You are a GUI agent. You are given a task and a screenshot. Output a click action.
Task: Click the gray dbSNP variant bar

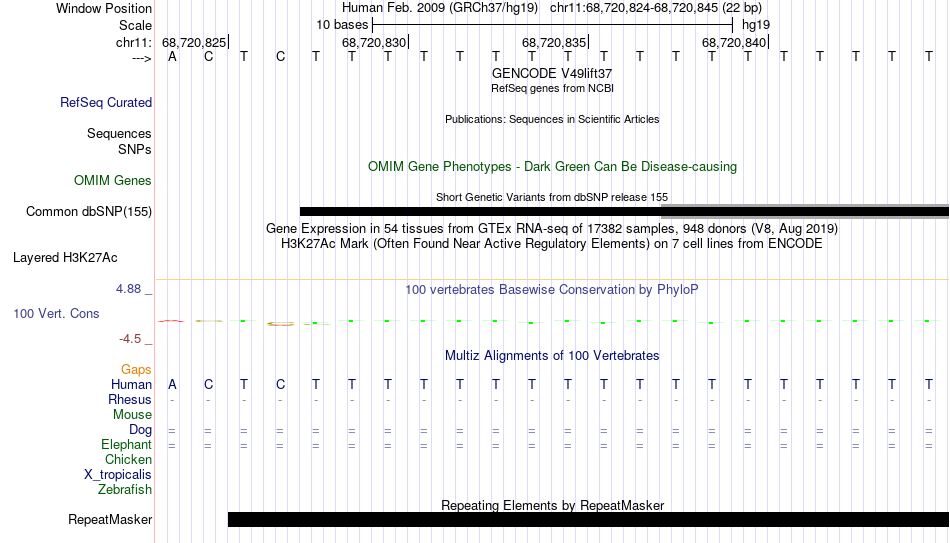[x=805, y=212]
